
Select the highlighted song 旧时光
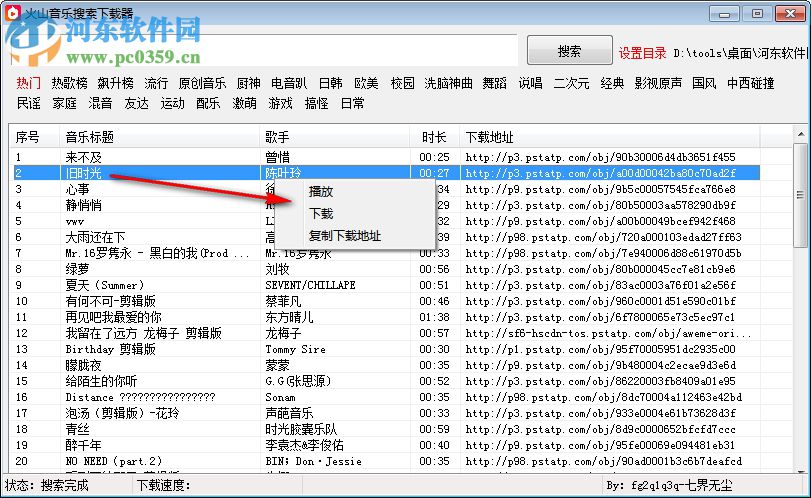pos(385,173)
